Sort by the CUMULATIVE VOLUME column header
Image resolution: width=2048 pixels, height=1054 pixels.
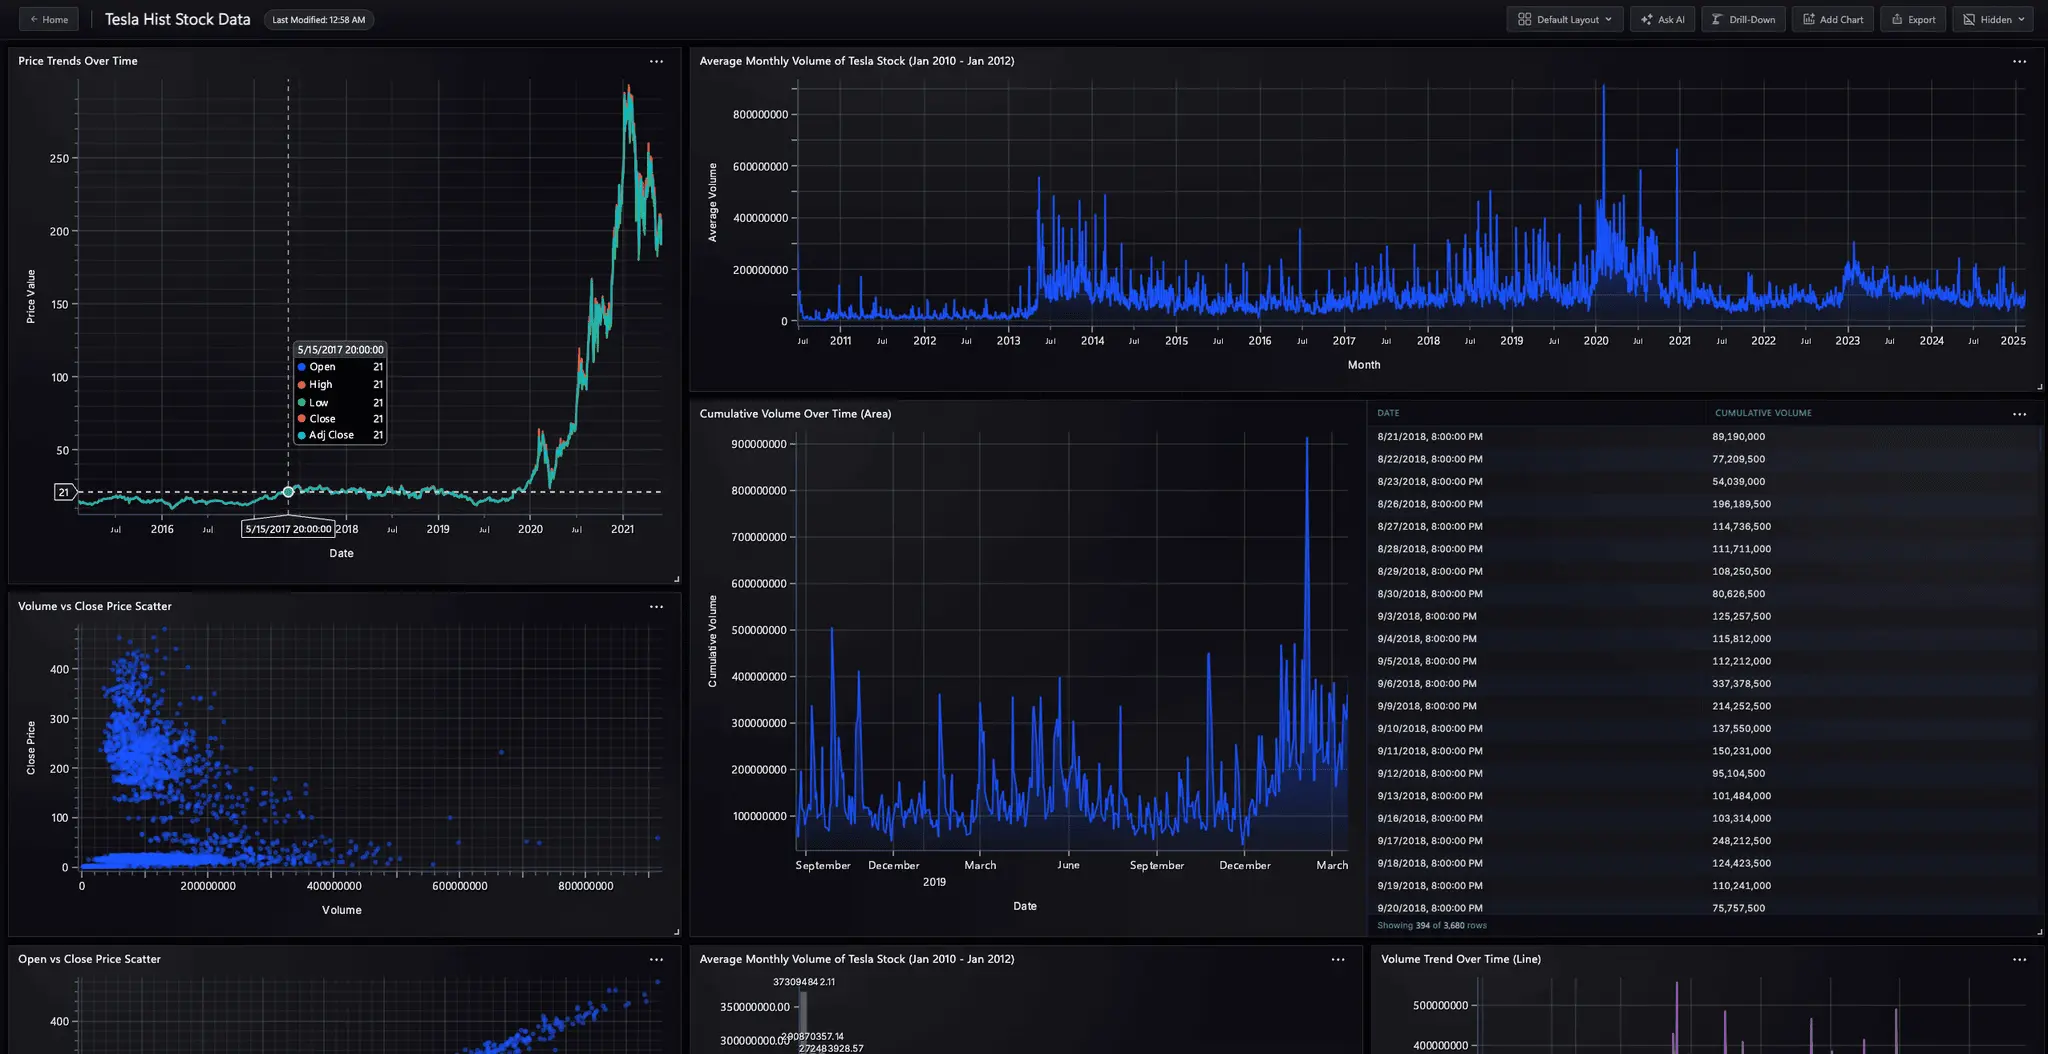point(1763,413)
